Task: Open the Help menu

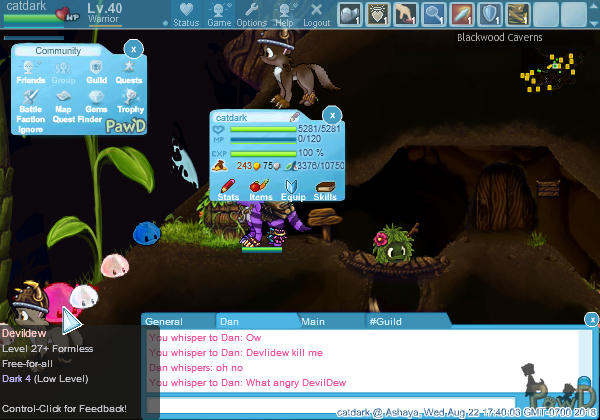Action: pos(284,15)
